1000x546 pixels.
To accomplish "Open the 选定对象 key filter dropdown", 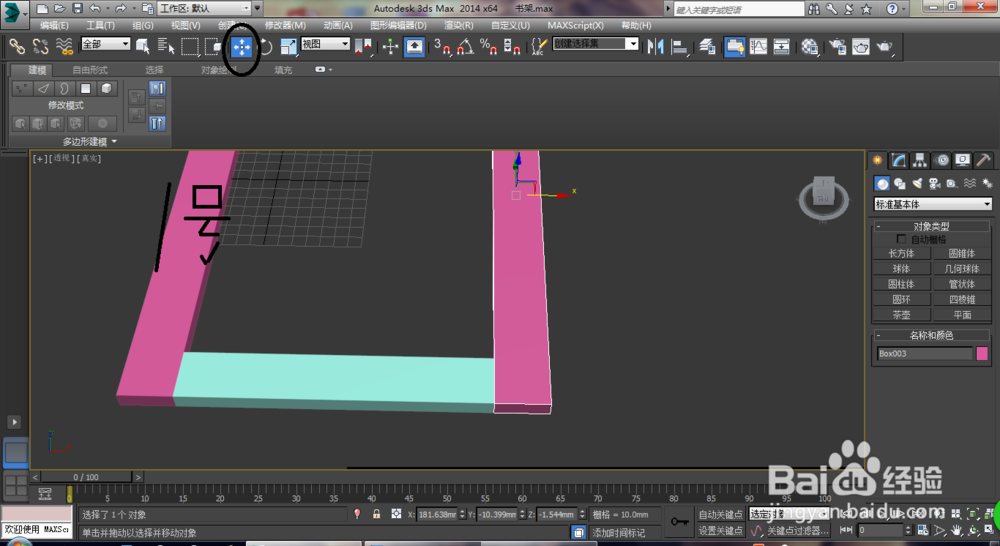I will tap(790, 514).
